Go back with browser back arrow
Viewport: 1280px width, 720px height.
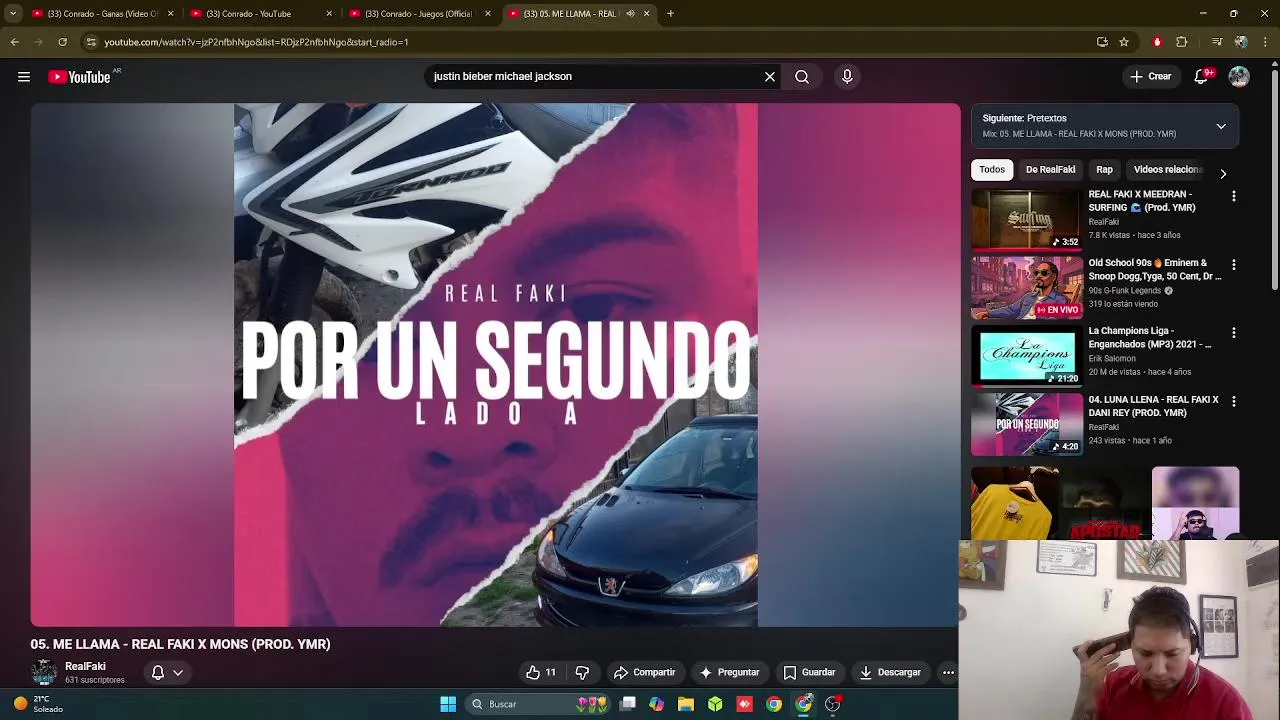[x=15, y=42]
